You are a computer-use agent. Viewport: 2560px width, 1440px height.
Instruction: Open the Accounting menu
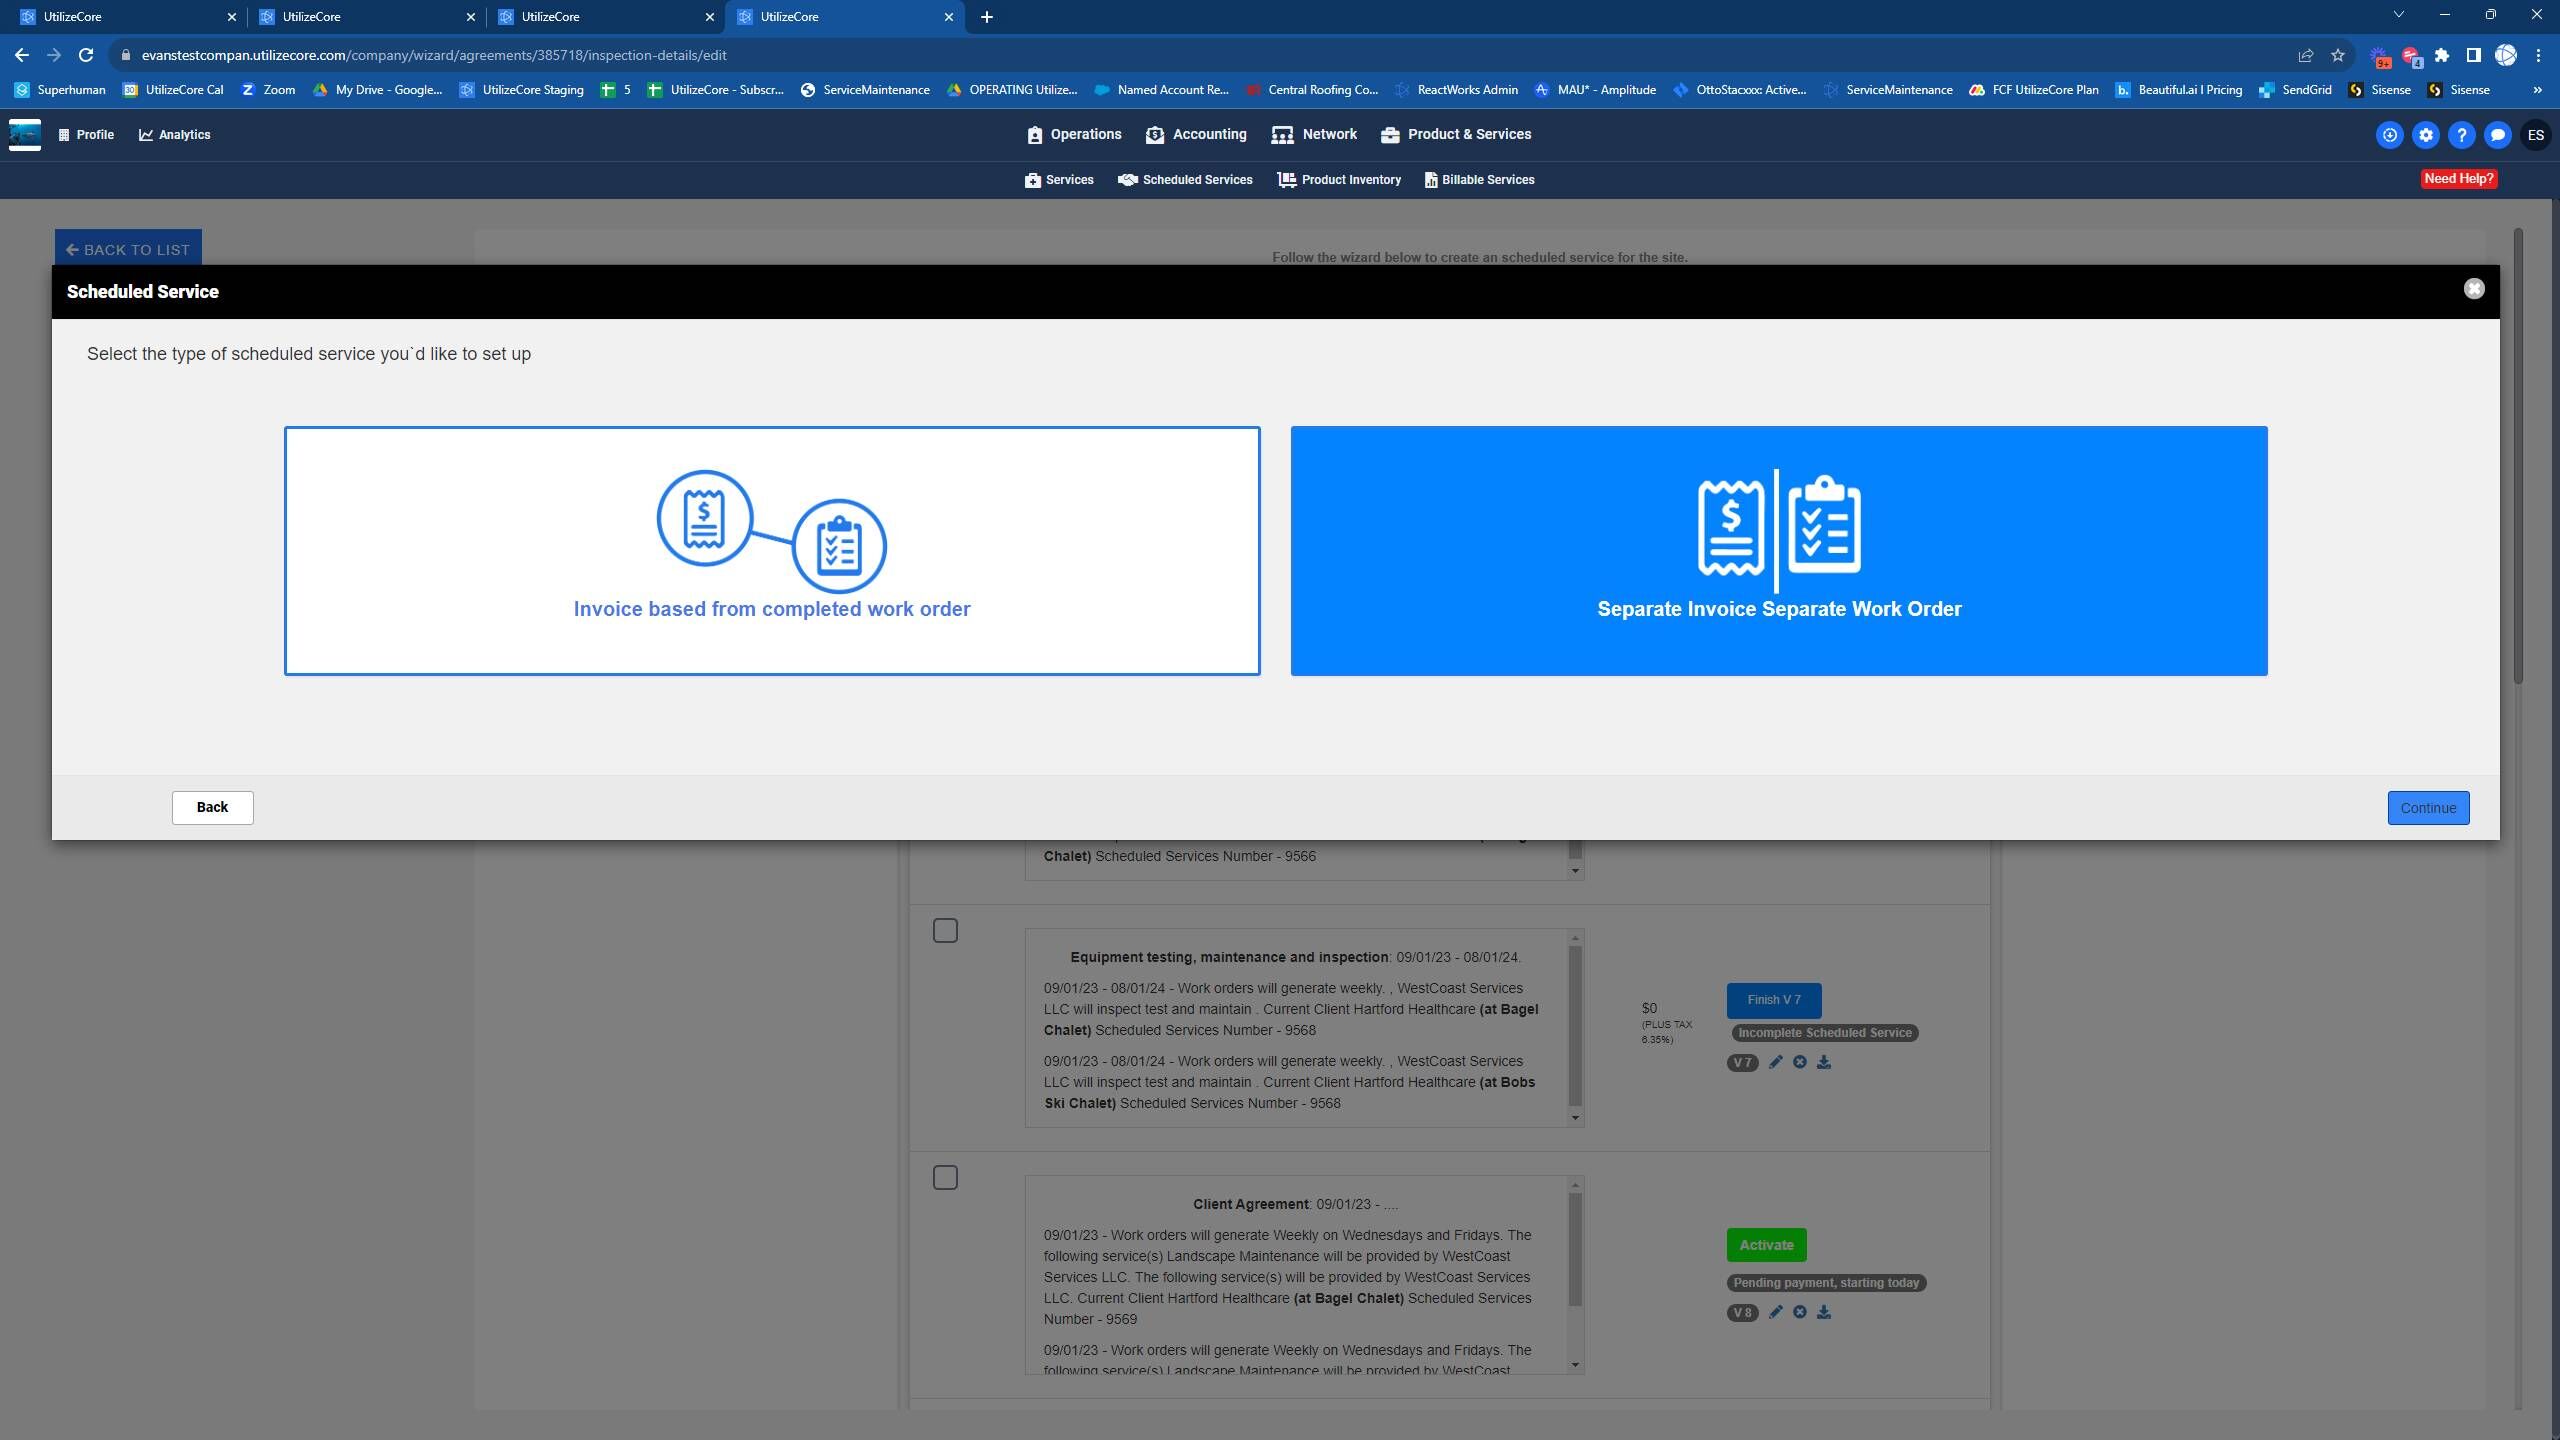click(1196, 135)
